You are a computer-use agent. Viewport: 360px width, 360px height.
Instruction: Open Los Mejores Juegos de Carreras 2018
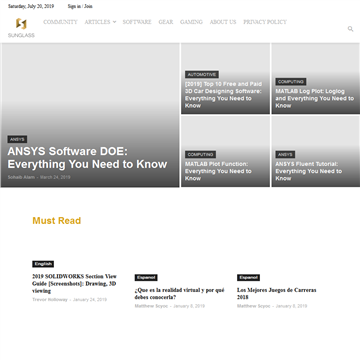pyautogui.click(x=277, y=294)
